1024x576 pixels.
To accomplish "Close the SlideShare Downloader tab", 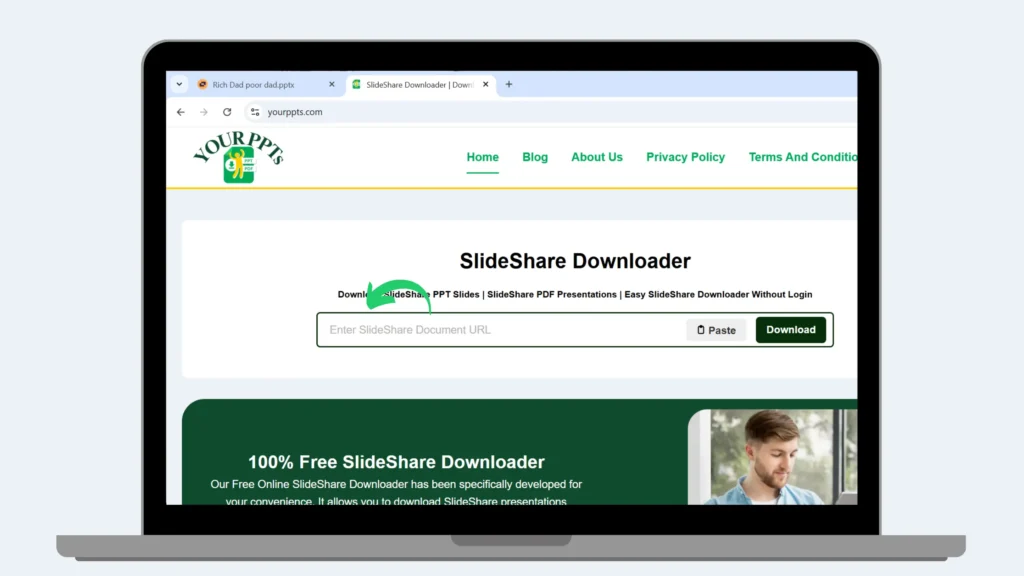I will point(485,84).
